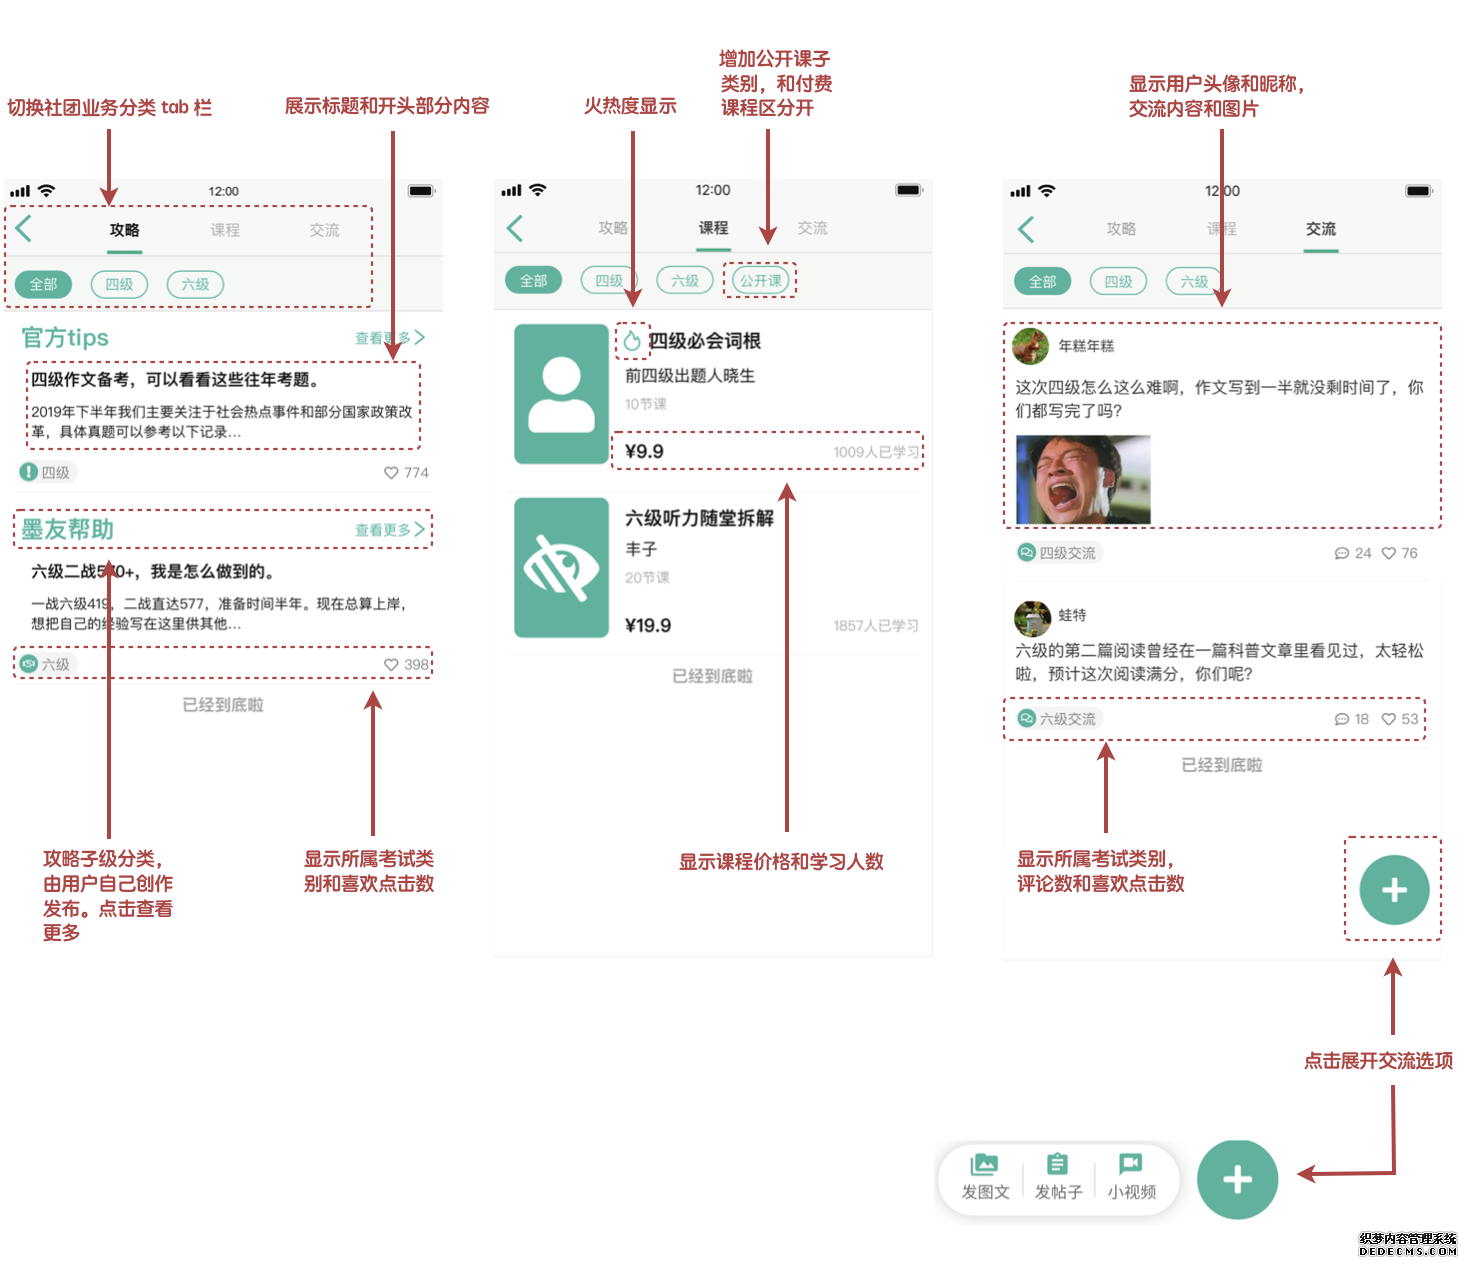Open the 四级交流 category tag
Screen dimensions: 1468x1266
(1059, 553)
